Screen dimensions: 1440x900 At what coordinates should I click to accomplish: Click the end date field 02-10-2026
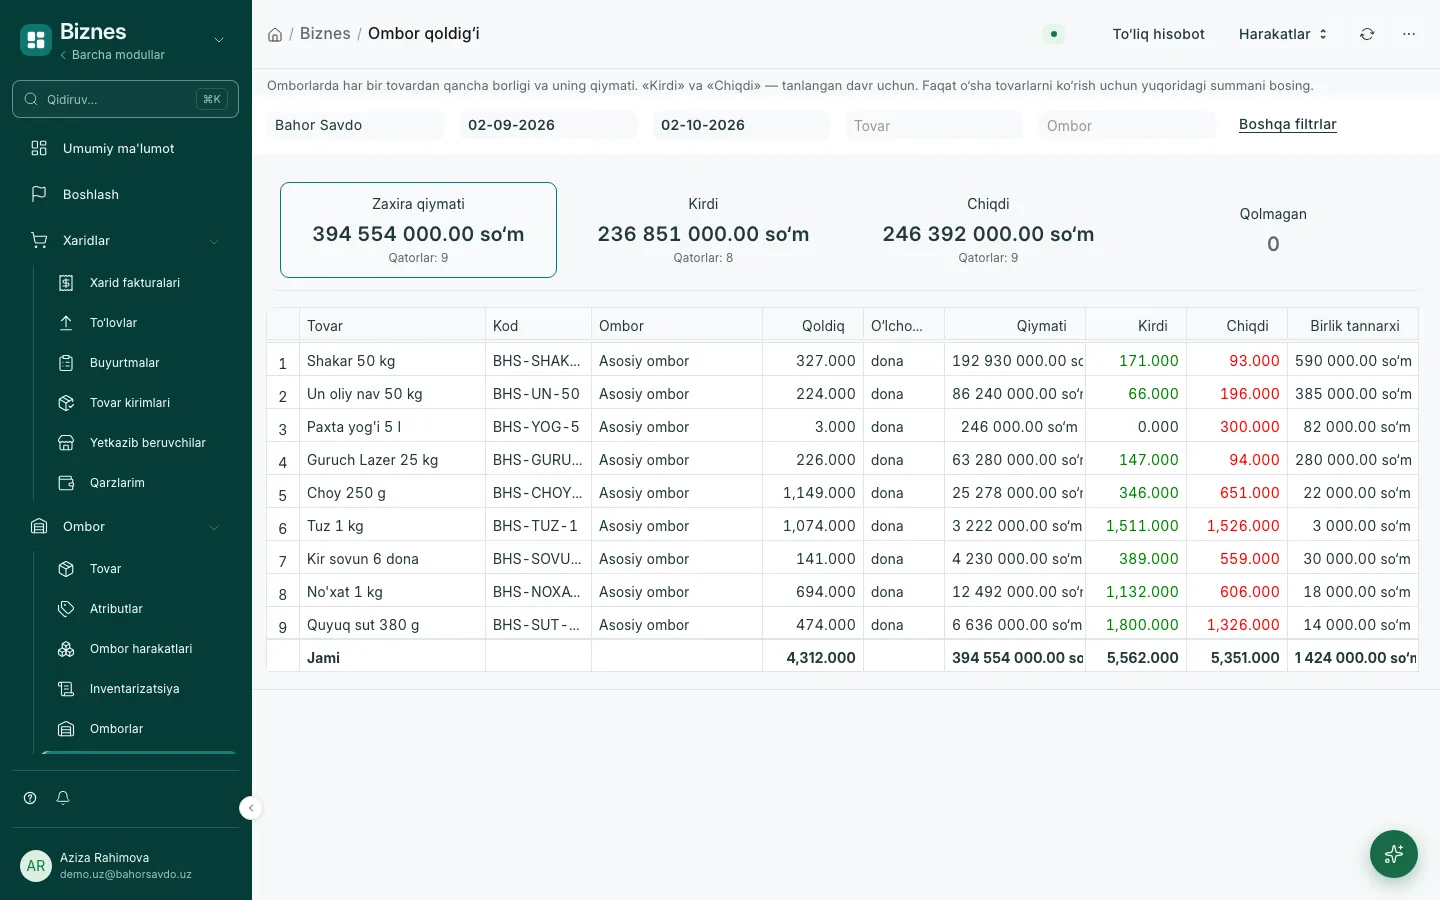(x=741, y=125)
